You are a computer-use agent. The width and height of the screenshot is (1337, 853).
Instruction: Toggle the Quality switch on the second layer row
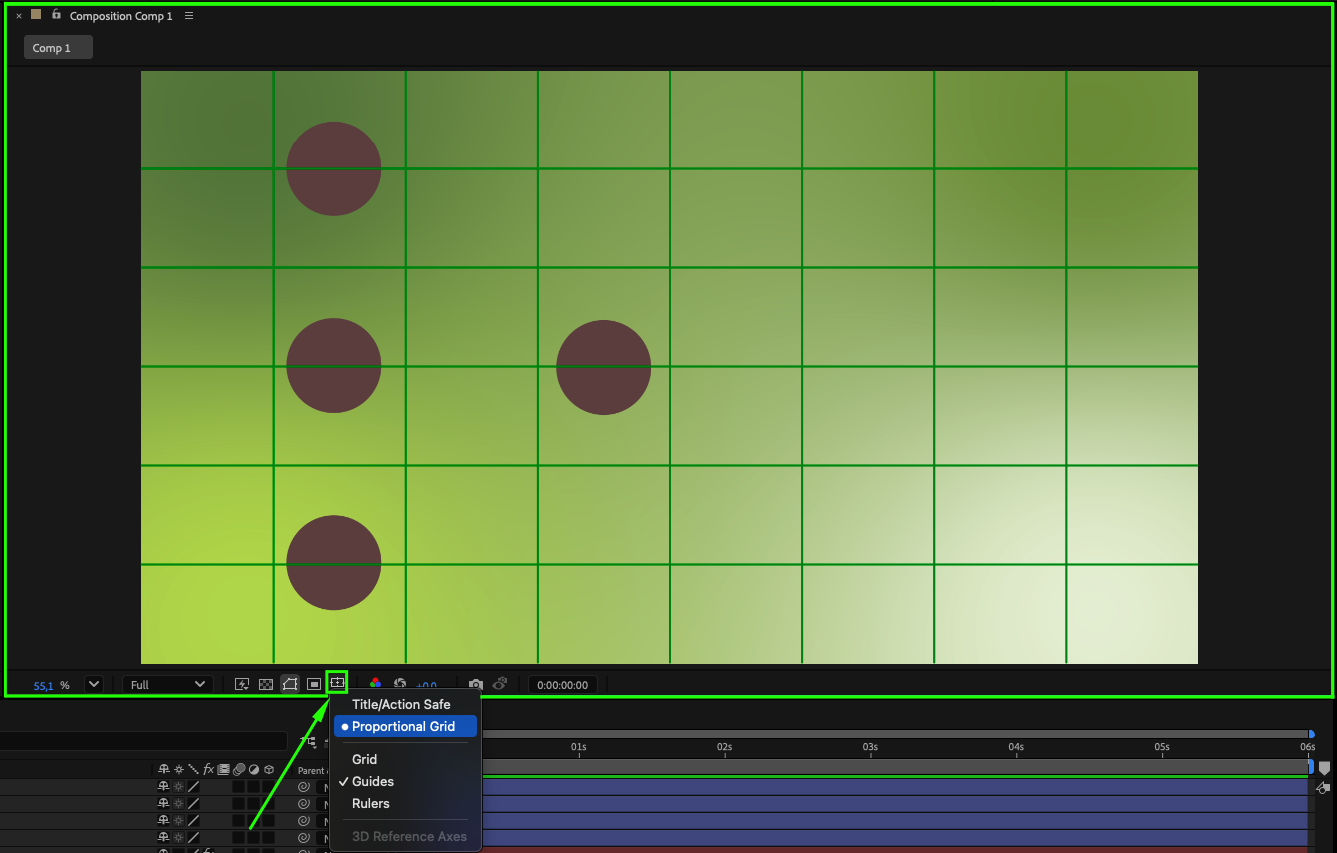[193, 804]
